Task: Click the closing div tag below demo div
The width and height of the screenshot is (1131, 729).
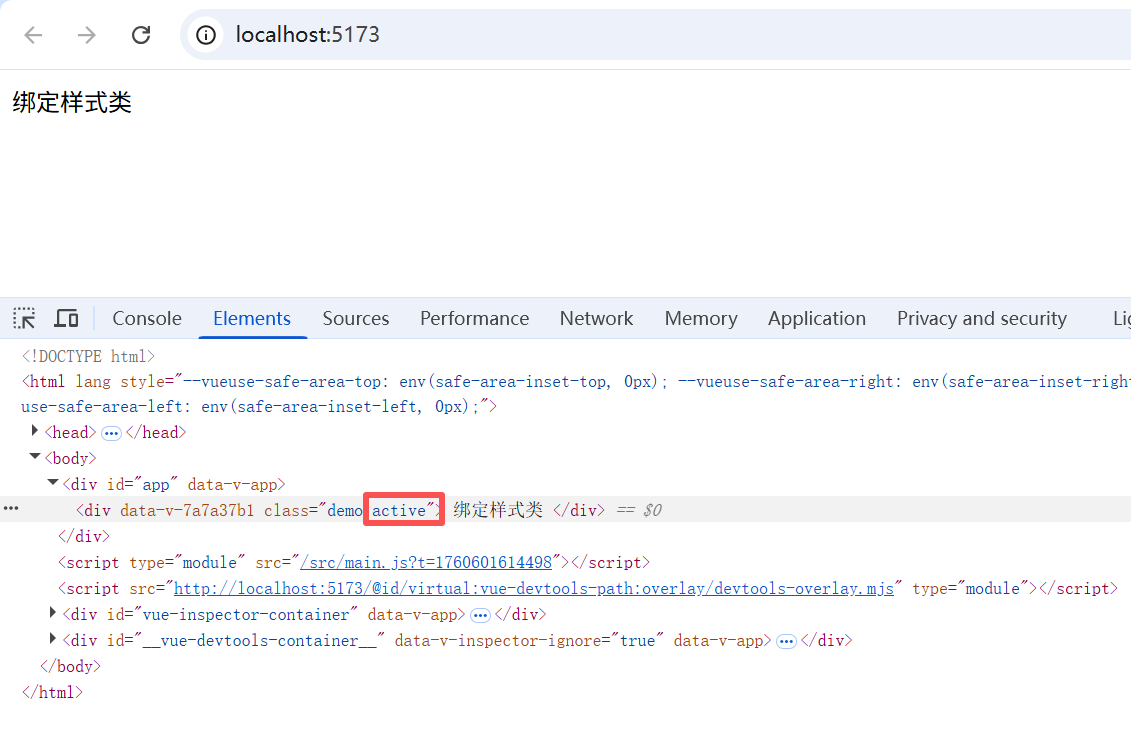Action: (x=84, y=536)
